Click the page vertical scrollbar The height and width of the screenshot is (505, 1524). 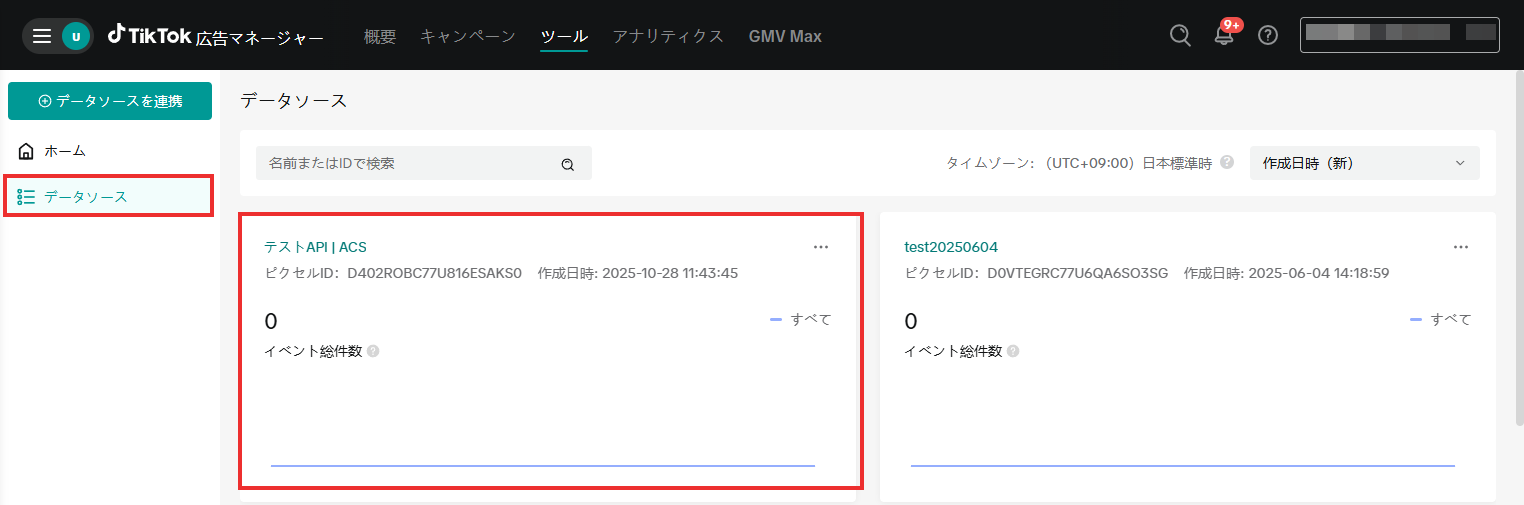point(1518,250)
